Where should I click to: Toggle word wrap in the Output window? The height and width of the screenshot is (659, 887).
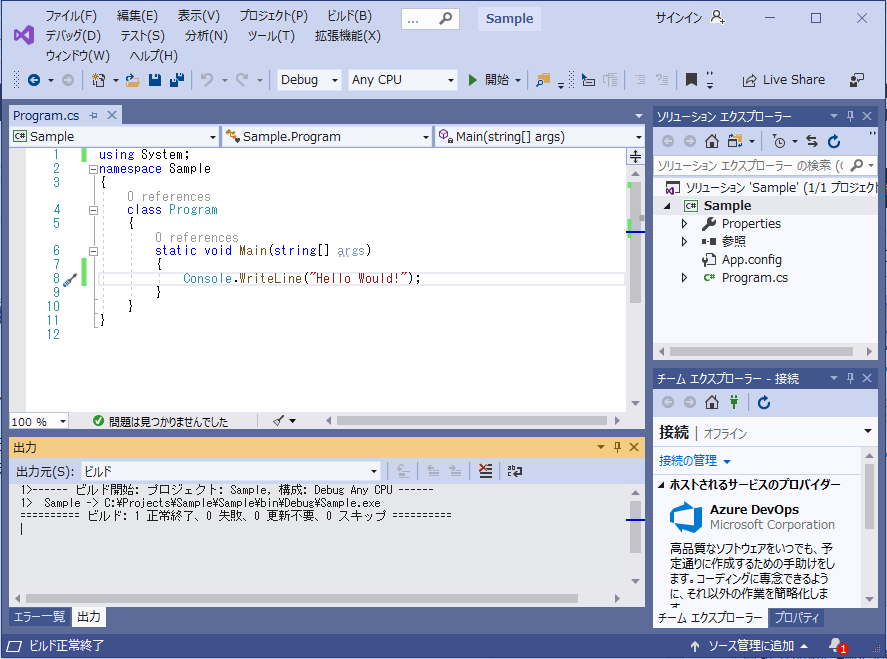515,471
